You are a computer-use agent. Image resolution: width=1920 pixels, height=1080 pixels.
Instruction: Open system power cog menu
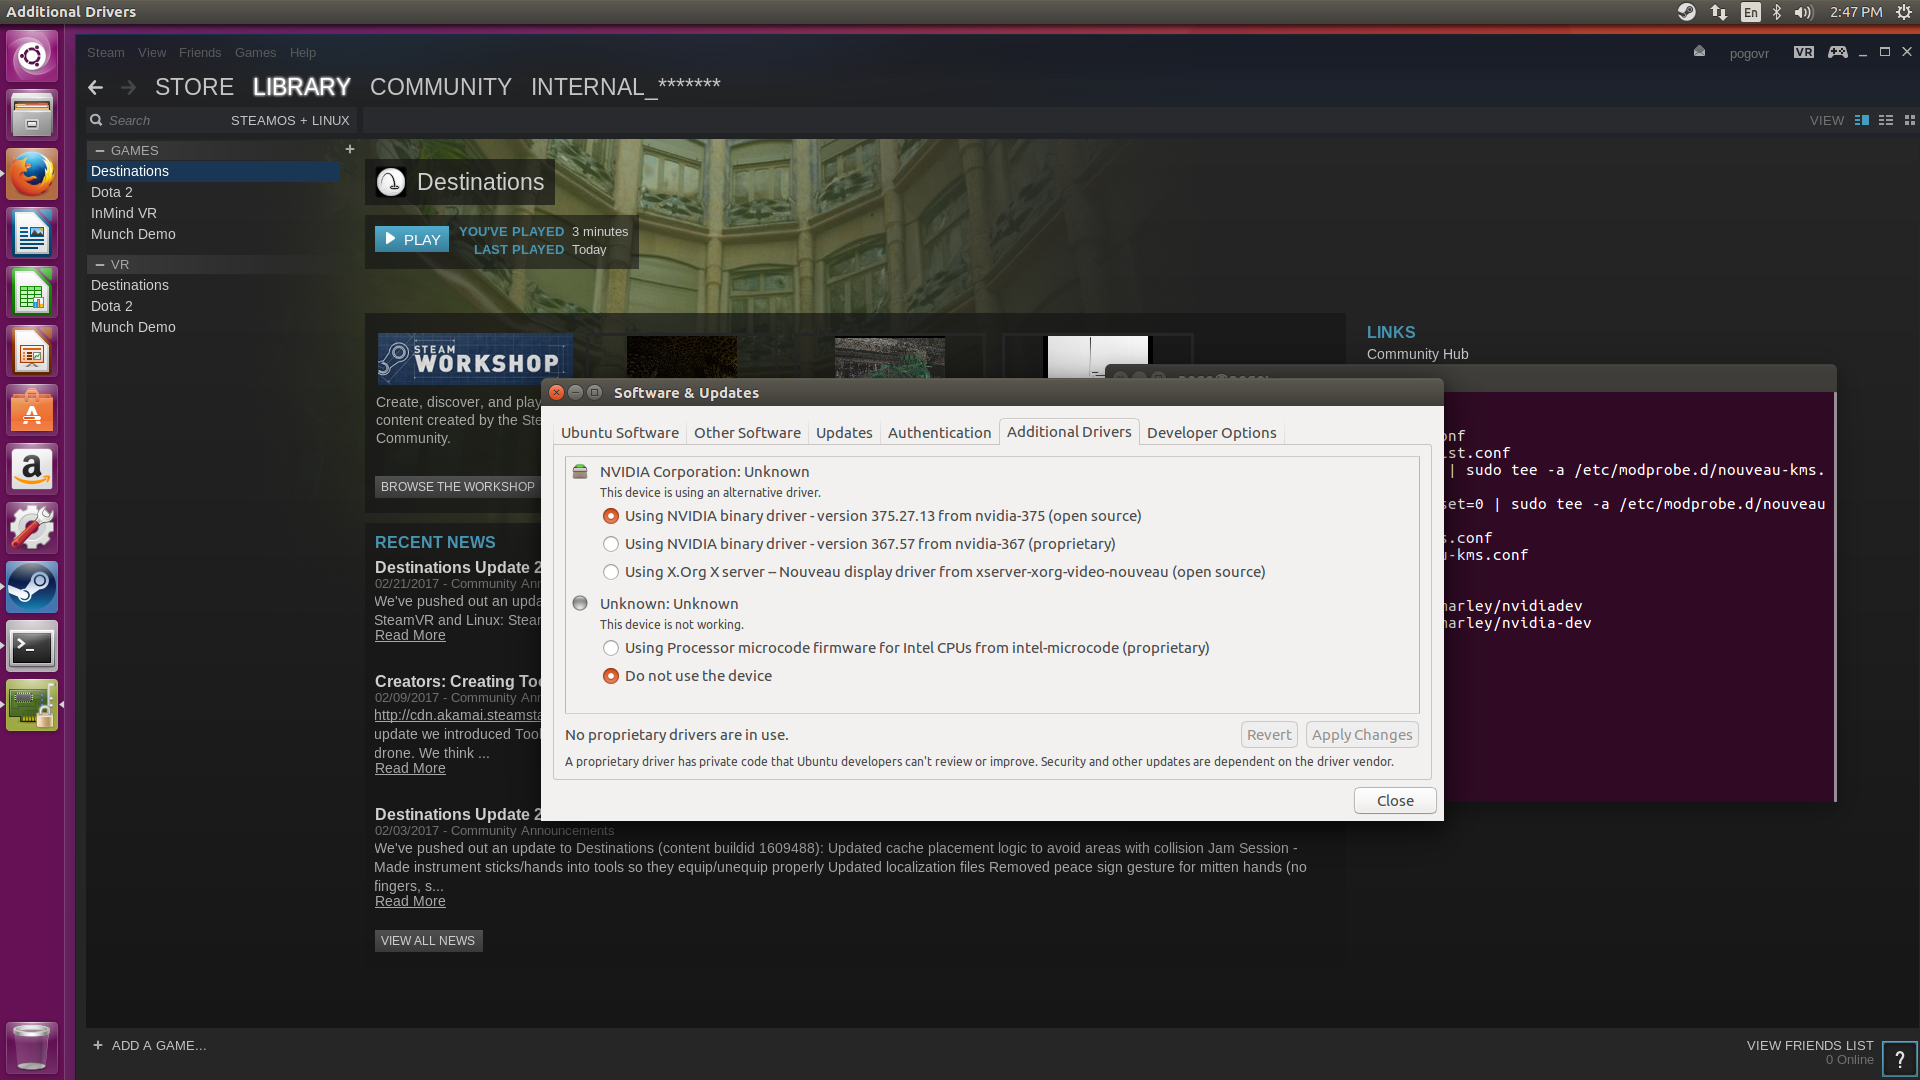tap(1904, 12)
